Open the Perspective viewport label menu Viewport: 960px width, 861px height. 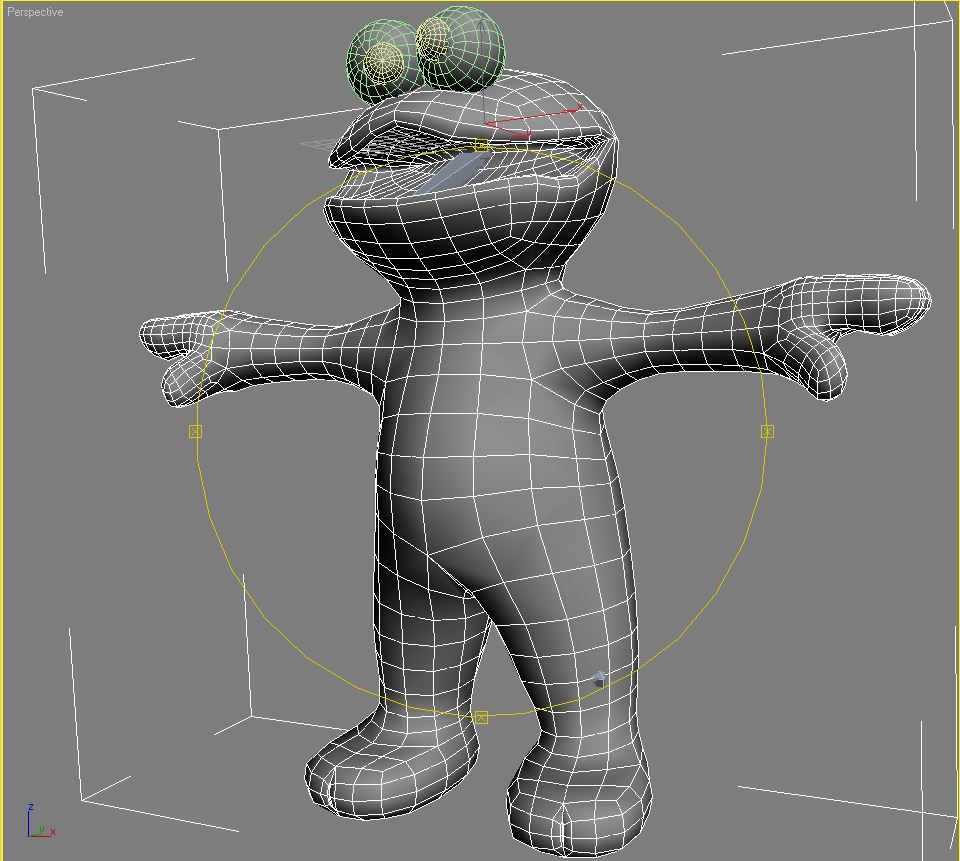[x=35, y=12]
